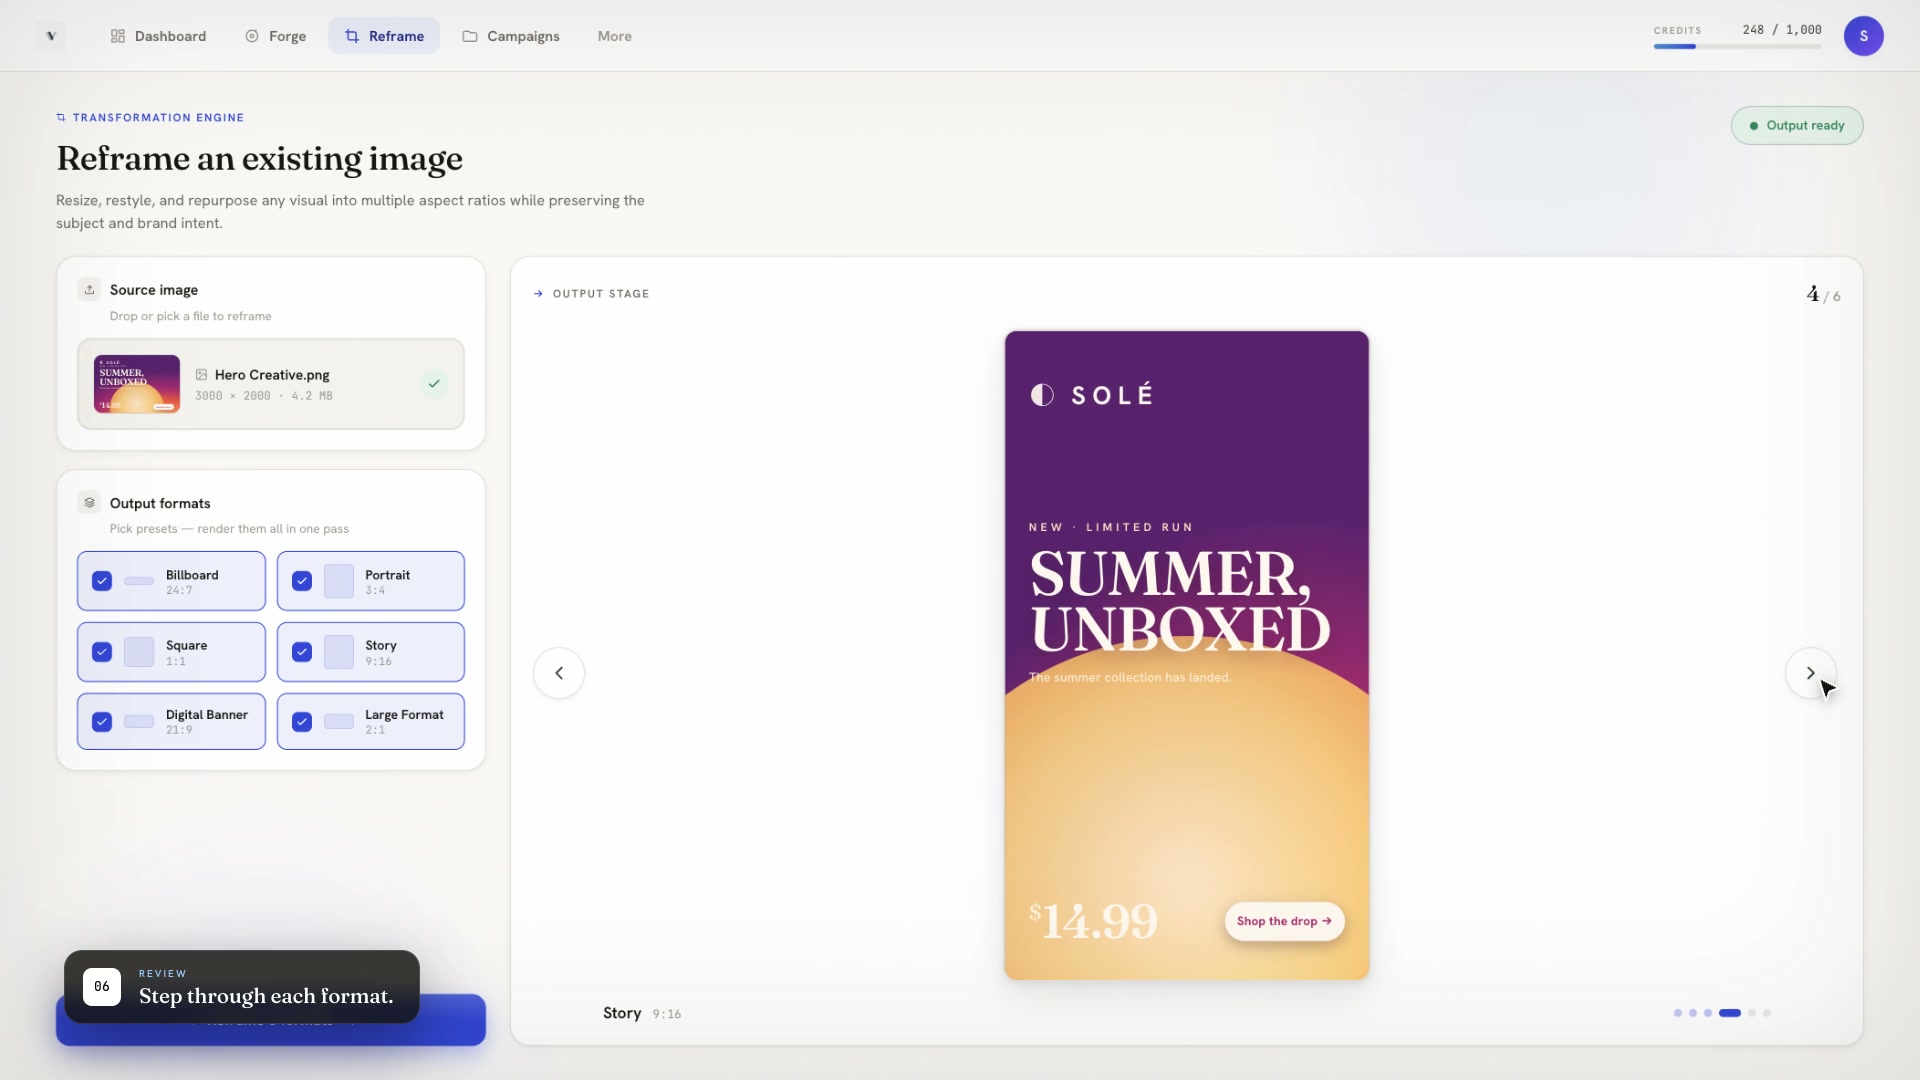
Task: Uncheck the Billboard 24:7 format
Action: tap(102, 581)
